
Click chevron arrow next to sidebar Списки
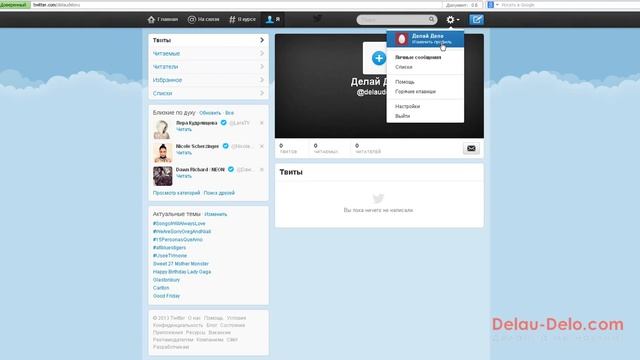point(262,93)
